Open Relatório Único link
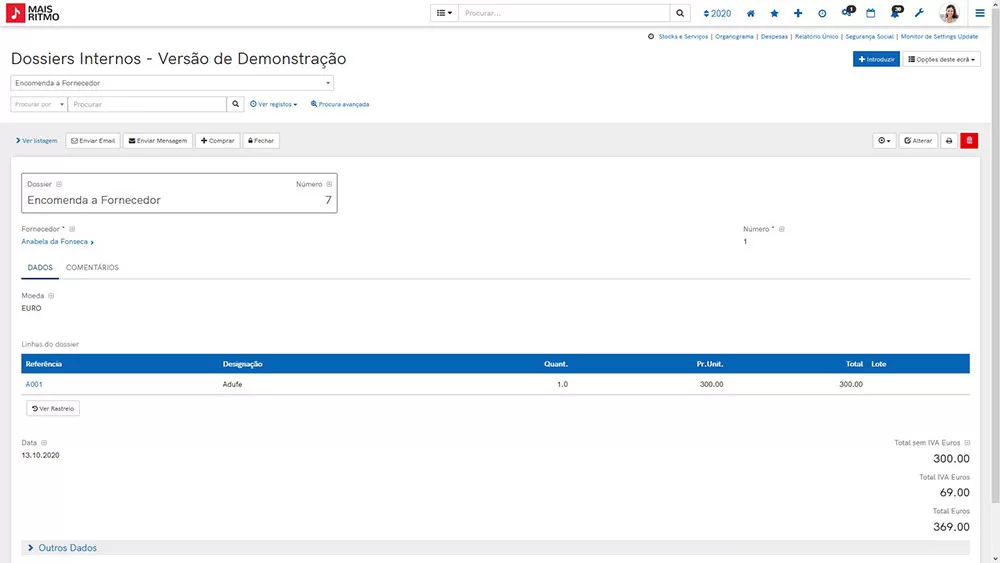Viewport: 1000px width, 563px height. coord(816,36)
